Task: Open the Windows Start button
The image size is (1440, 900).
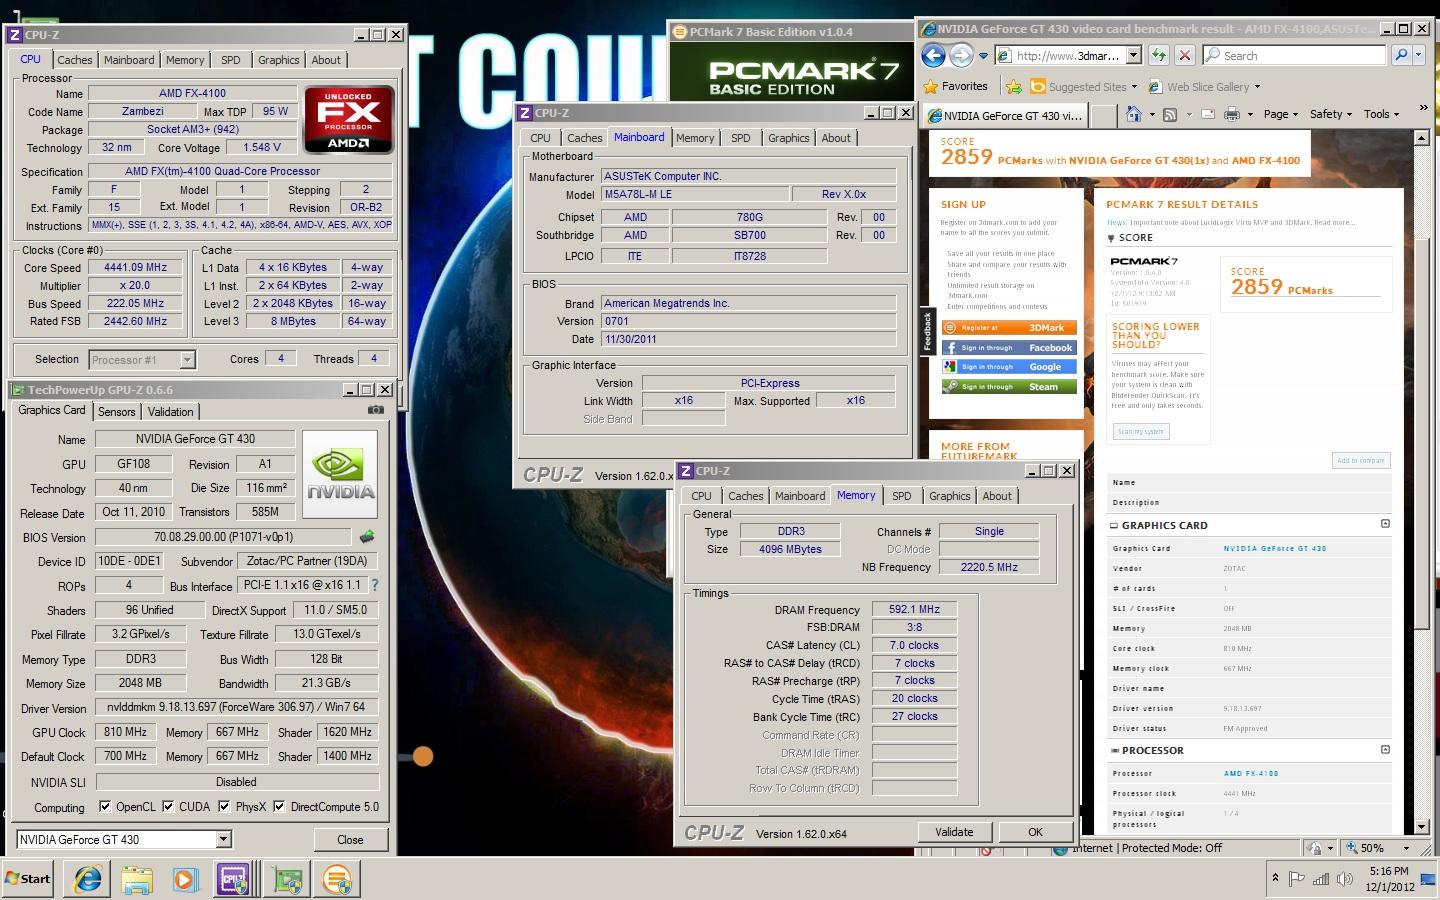Action: click(x=27, y=879)
